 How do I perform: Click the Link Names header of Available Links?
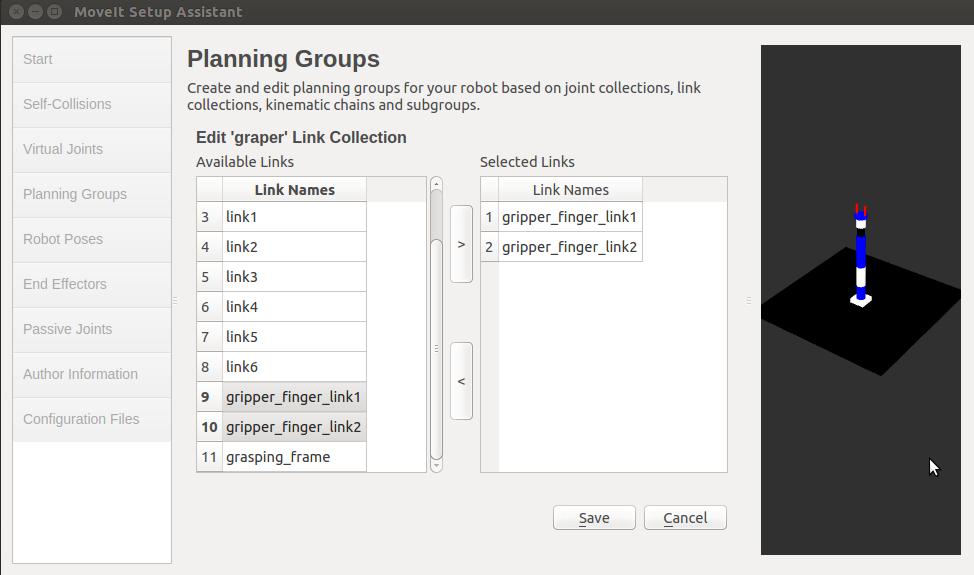294,189
